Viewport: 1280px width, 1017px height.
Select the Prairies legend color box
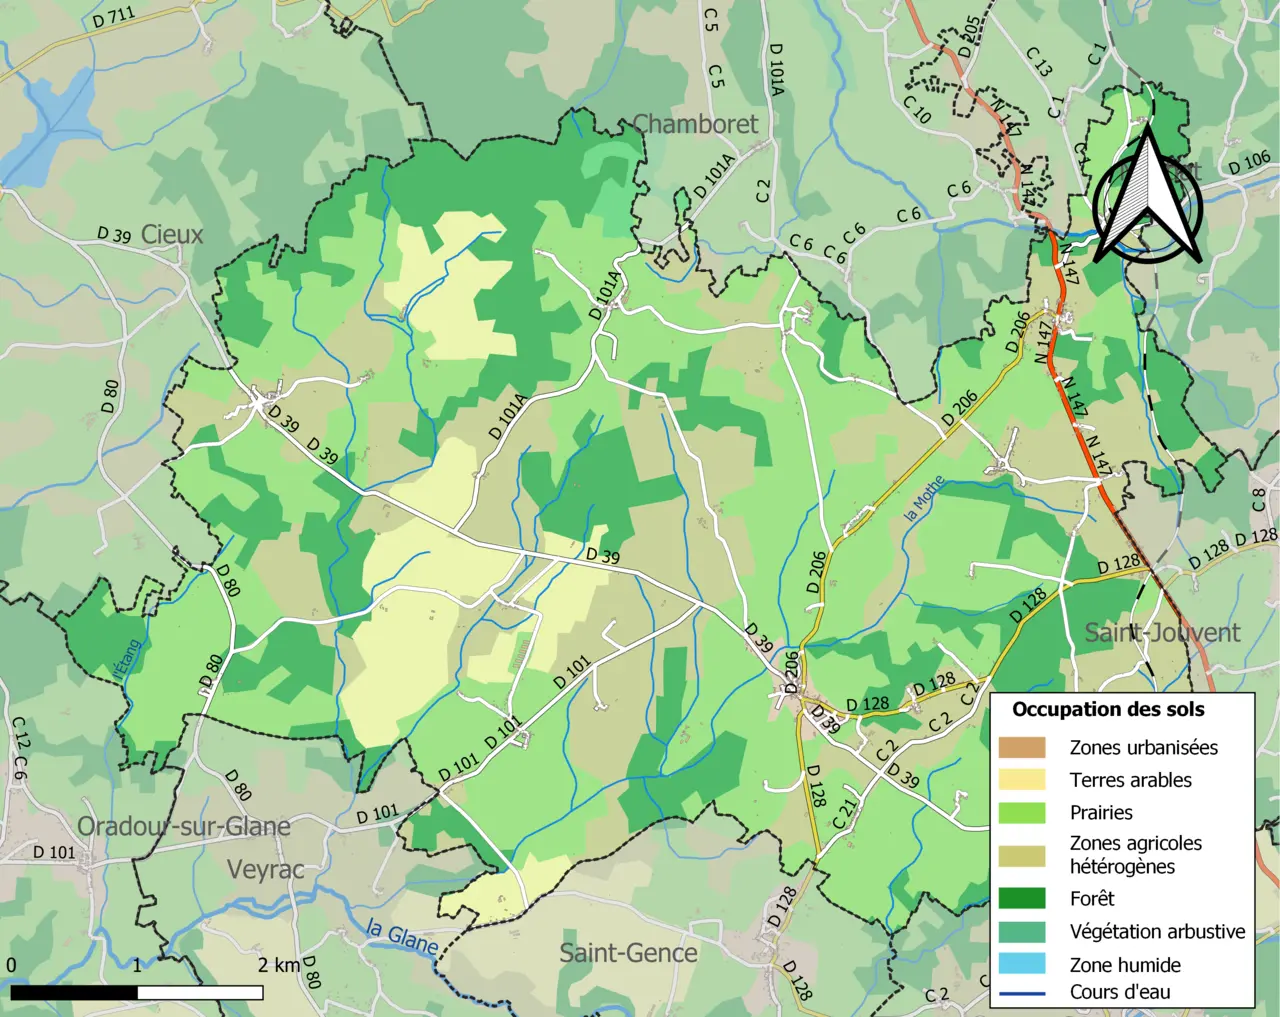click(1021, 812)
